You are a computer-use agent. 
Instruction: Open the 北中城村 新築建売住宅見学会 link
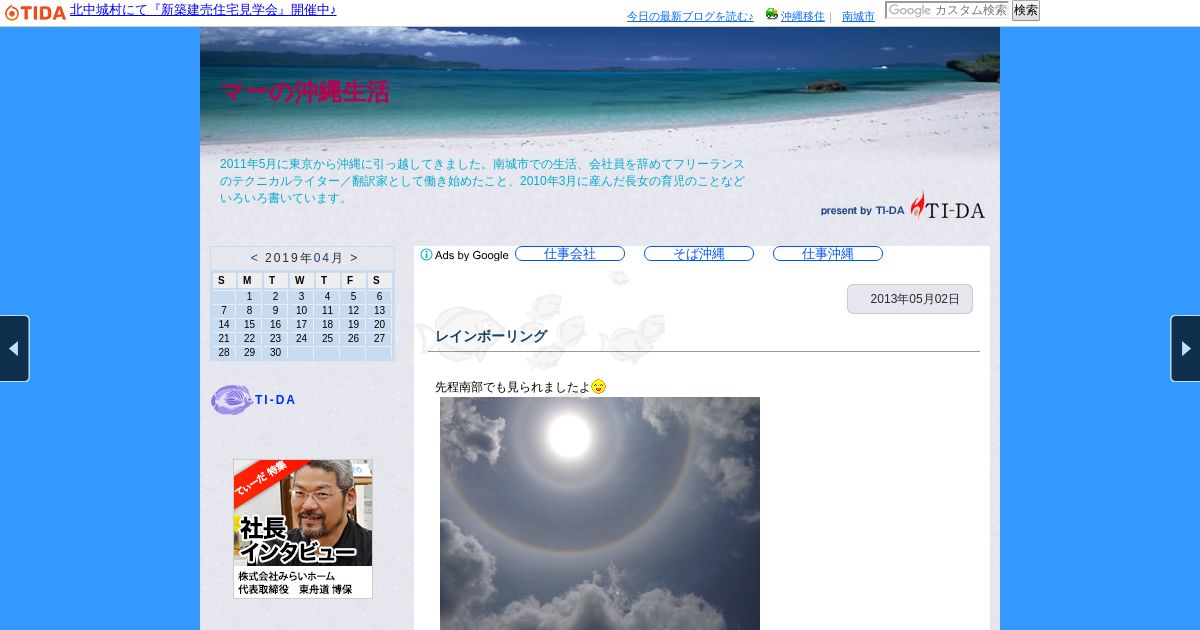tap(203, 11)
